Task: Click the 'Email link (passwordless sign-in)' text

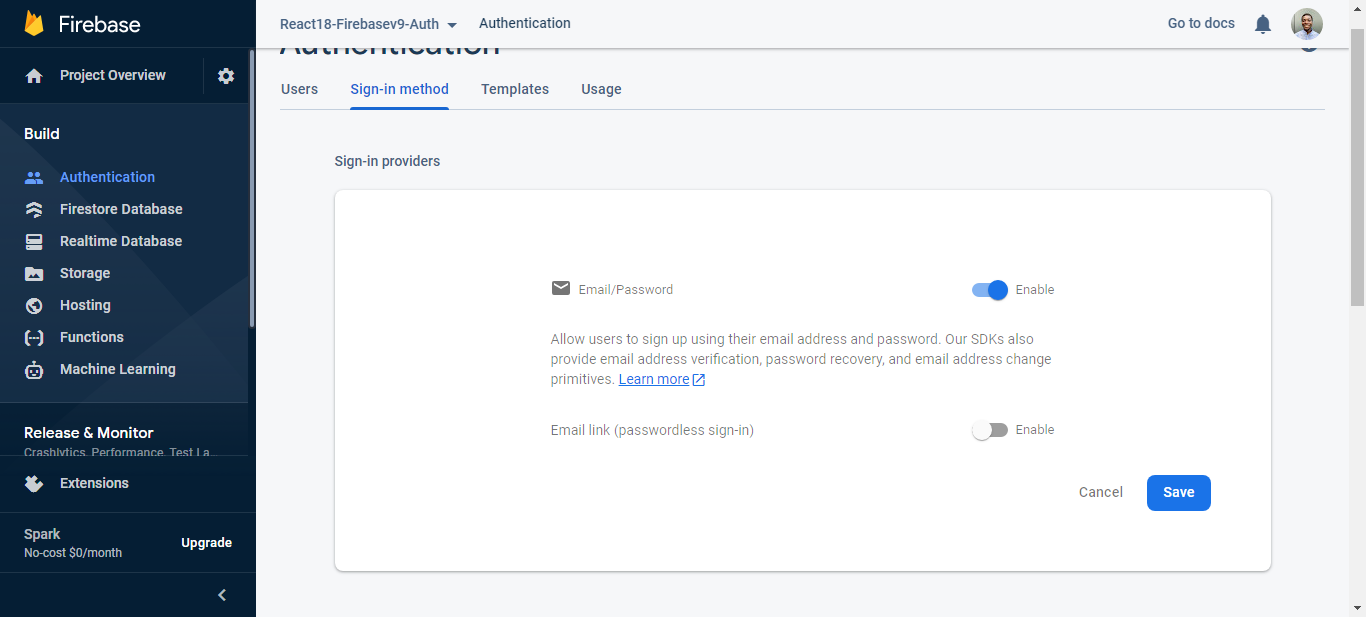Action: [x=652, y=430]
